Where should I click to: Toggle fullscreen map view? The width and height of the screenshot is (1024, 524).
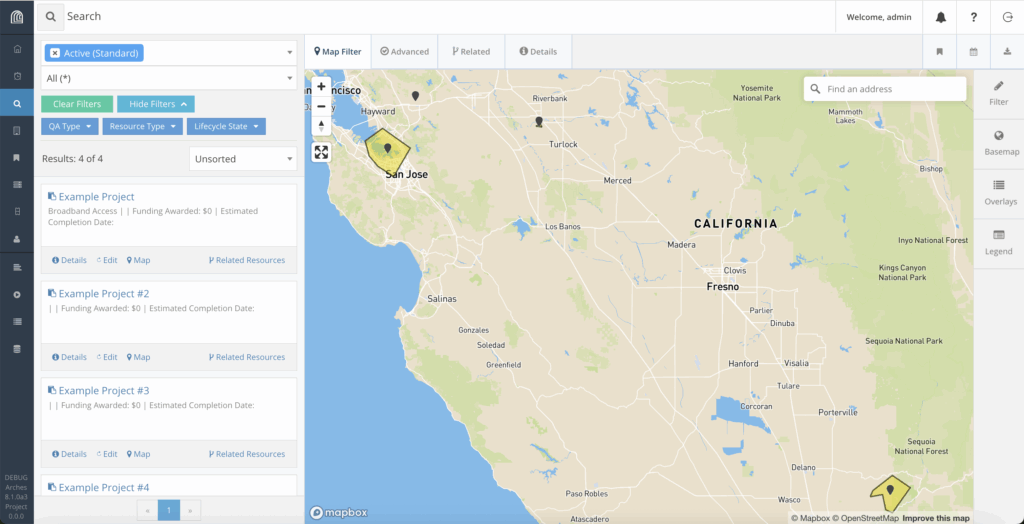click(321, 152)
